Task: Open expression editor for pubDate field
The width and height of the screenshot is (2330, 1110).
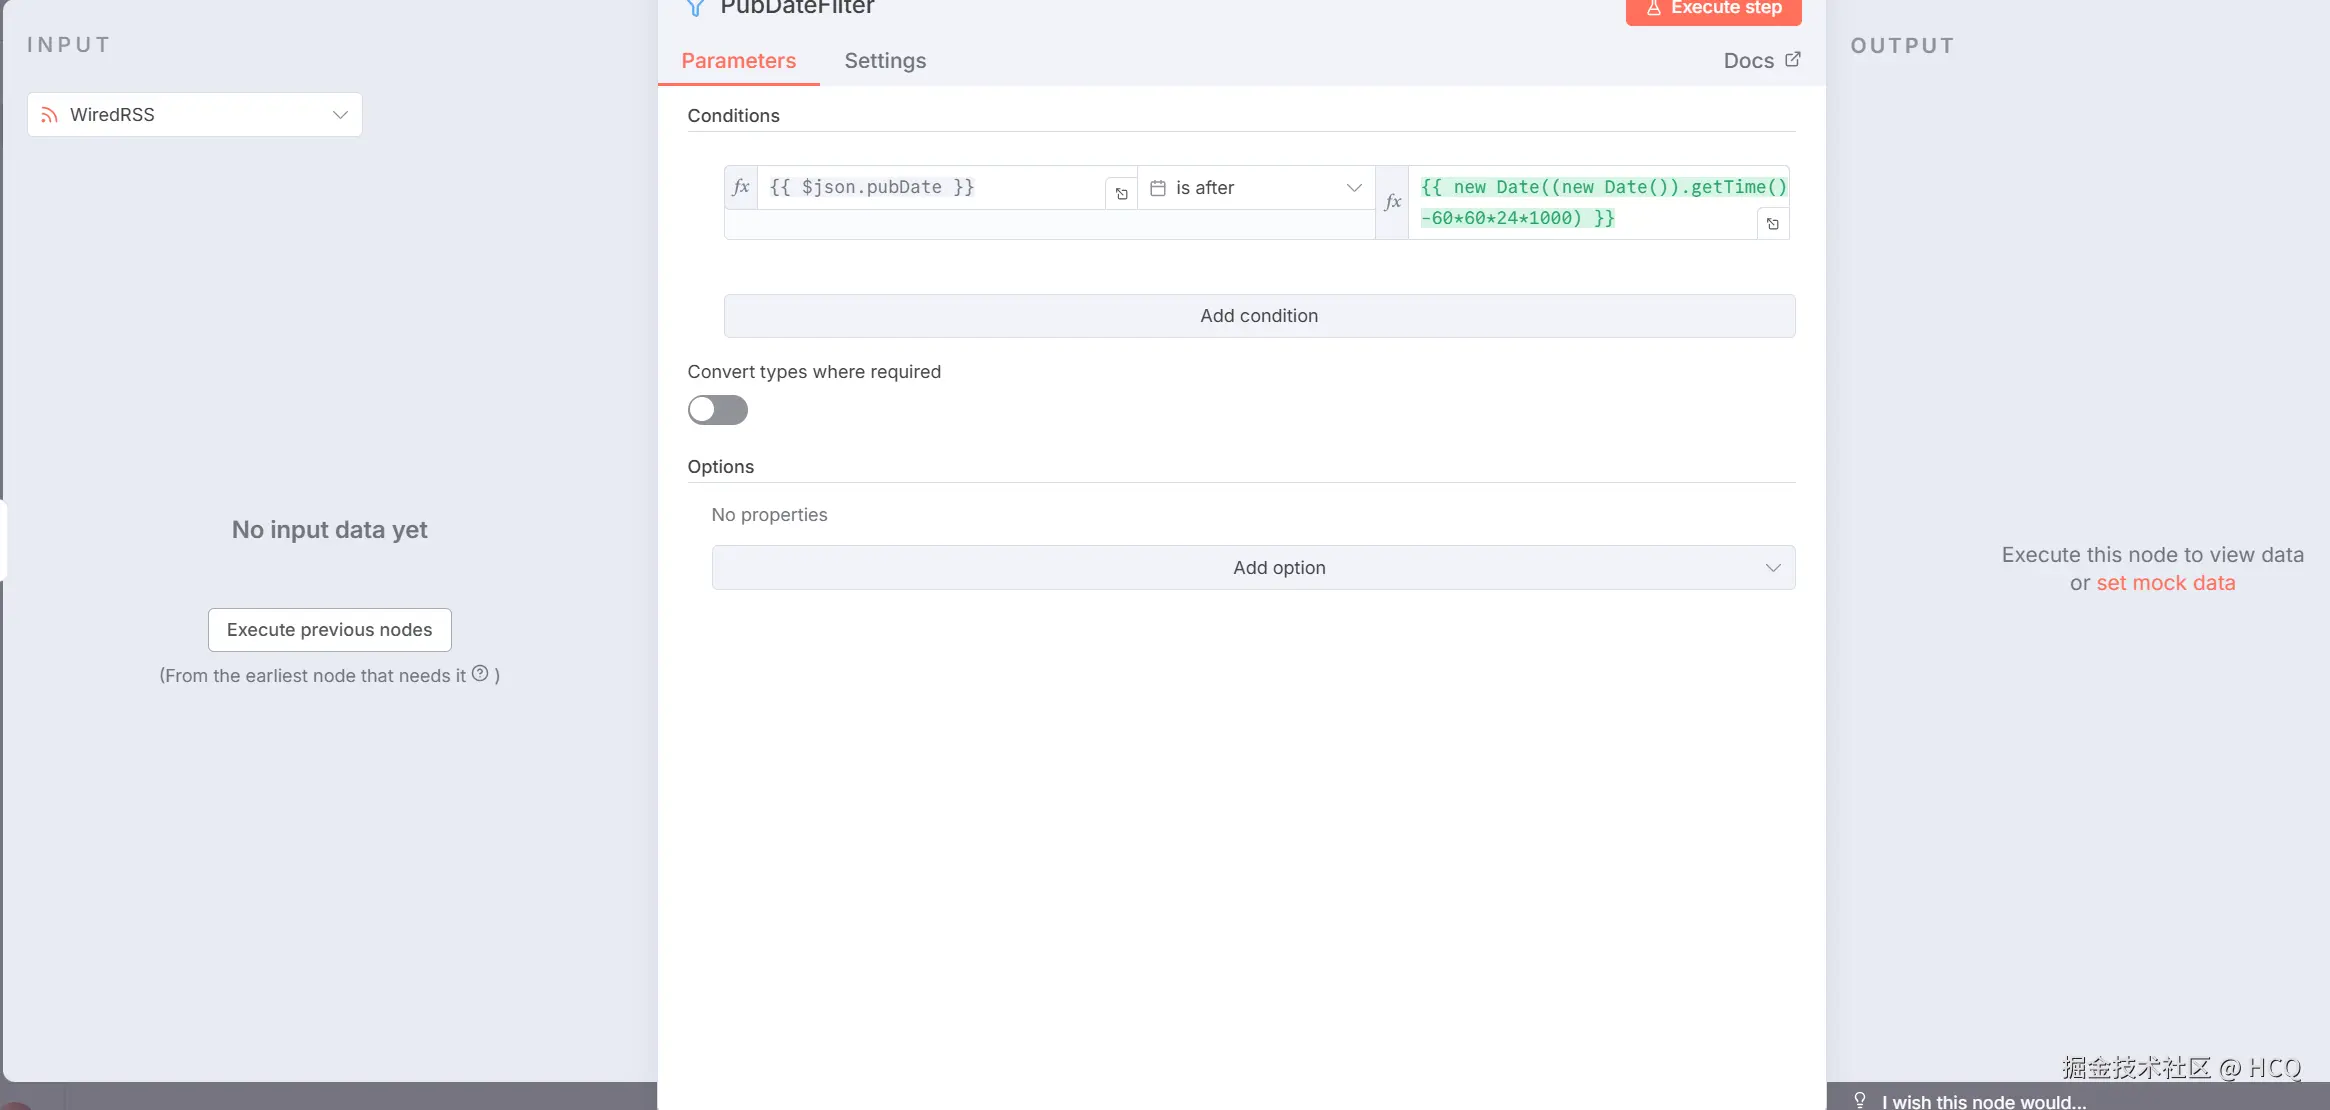Action: [x=1121, y=194]
